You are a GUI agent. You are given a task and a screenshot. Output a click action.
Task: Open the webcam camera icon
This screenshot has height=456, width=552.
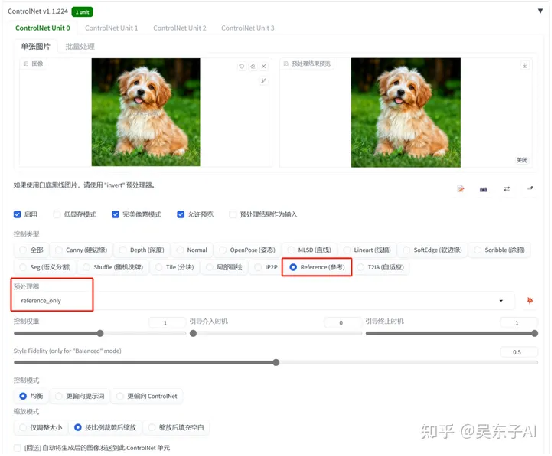484,189
